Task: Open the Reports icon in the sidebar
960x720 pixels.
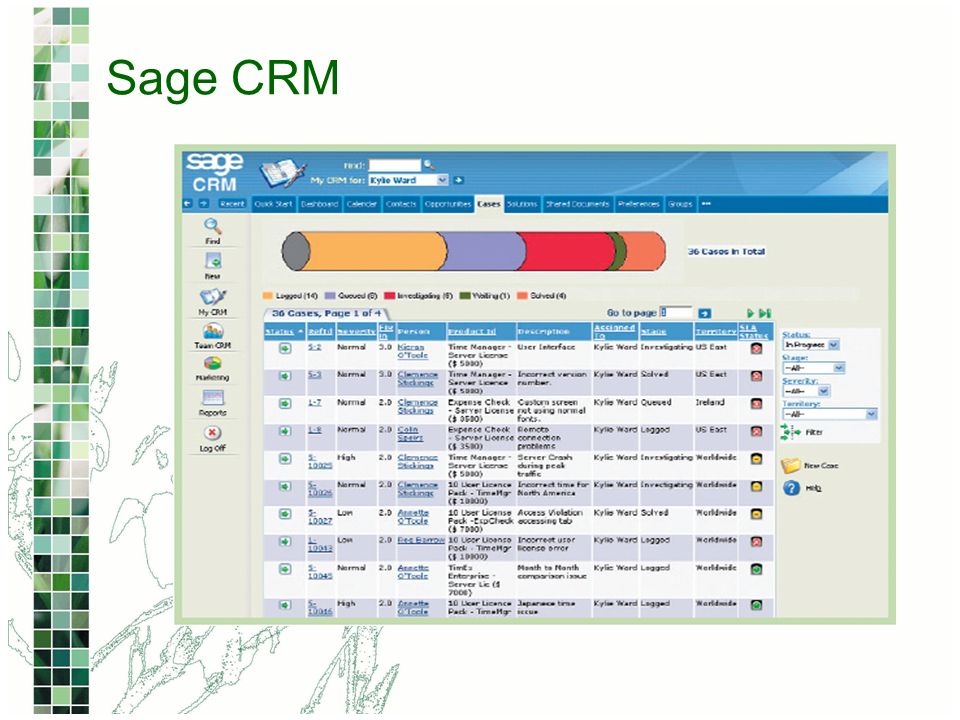Action: [212, 398]
